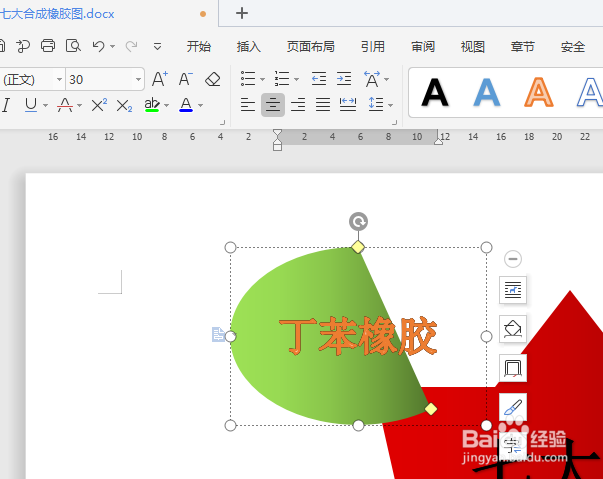Open the shape outline icon
The width and height of the screenshot is (603, 479).
[x=513, y=368]
